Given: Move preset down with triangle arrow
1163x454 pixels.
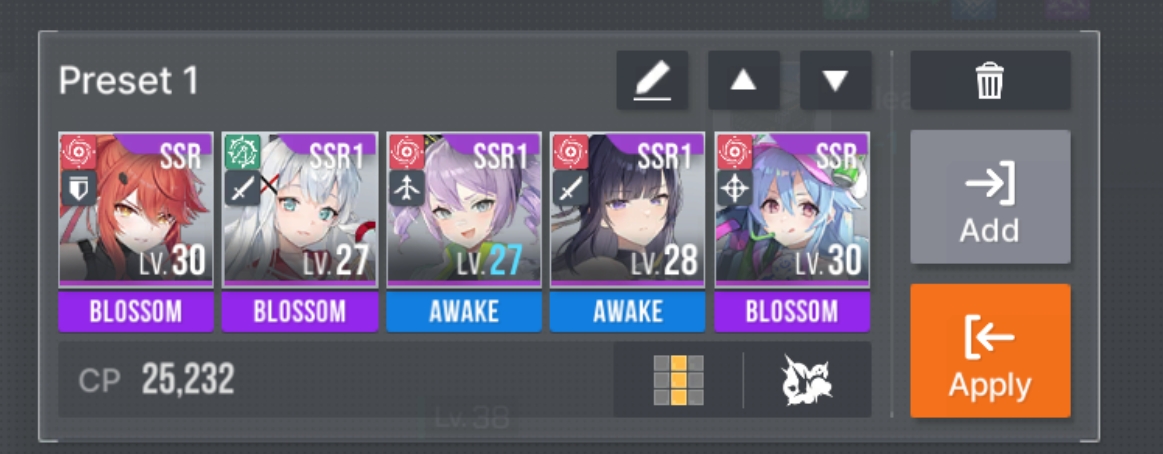Looking at the screenshot, I should (835, 80).
